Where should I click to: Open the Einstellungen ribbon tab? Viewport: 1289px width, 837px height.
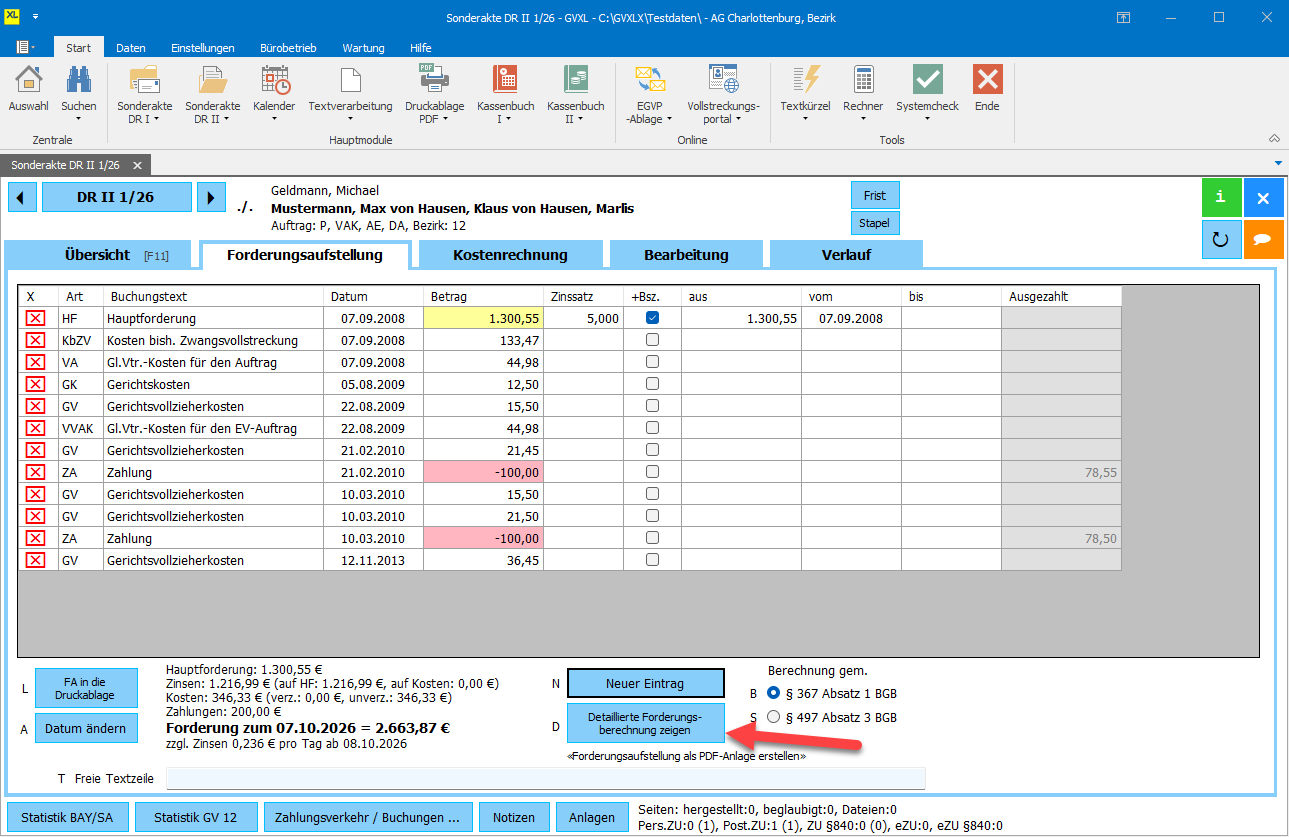203,48
